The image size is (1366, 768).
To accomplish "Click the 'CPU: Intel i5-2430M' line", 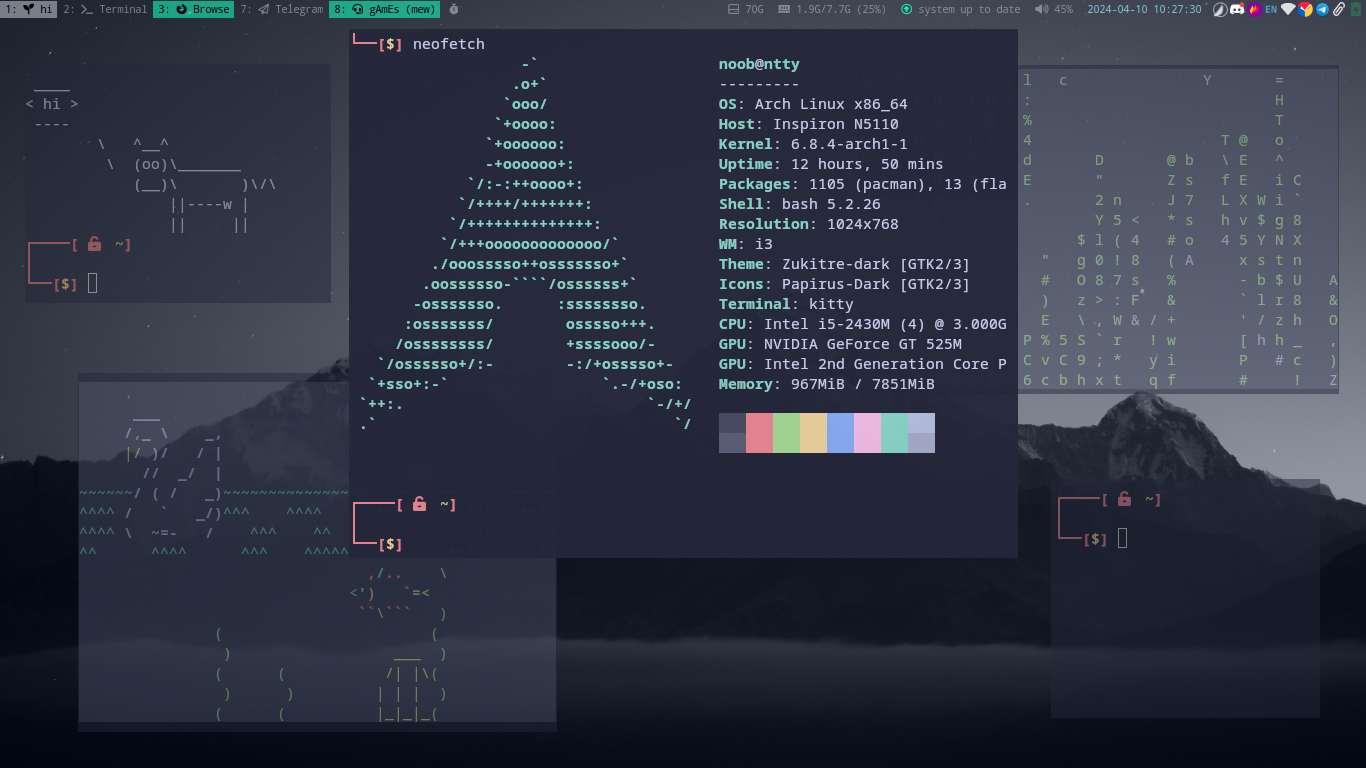I will (862, 324).
